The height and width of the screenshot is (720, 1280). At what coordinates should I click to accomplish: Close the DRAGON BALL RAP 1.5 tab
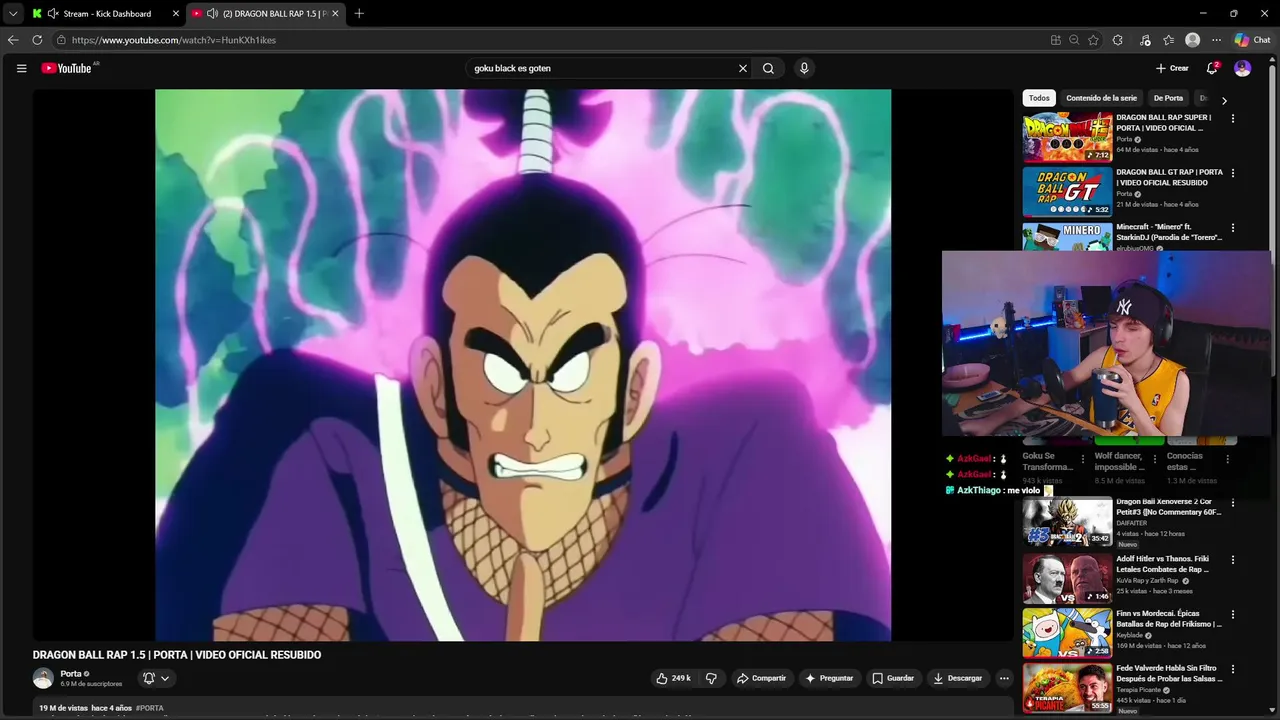pyautogui.click(x=335, y=14)
